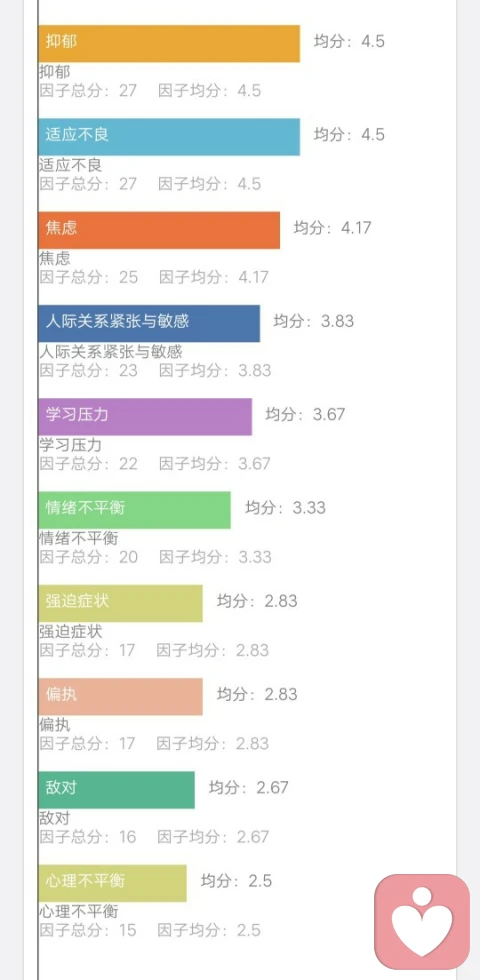Image resolution: width=480 pixels, height=980 pixels.
Task: Tap the blue 人际关系紧张与敏感 bar
Action: (x=149, y=324)
